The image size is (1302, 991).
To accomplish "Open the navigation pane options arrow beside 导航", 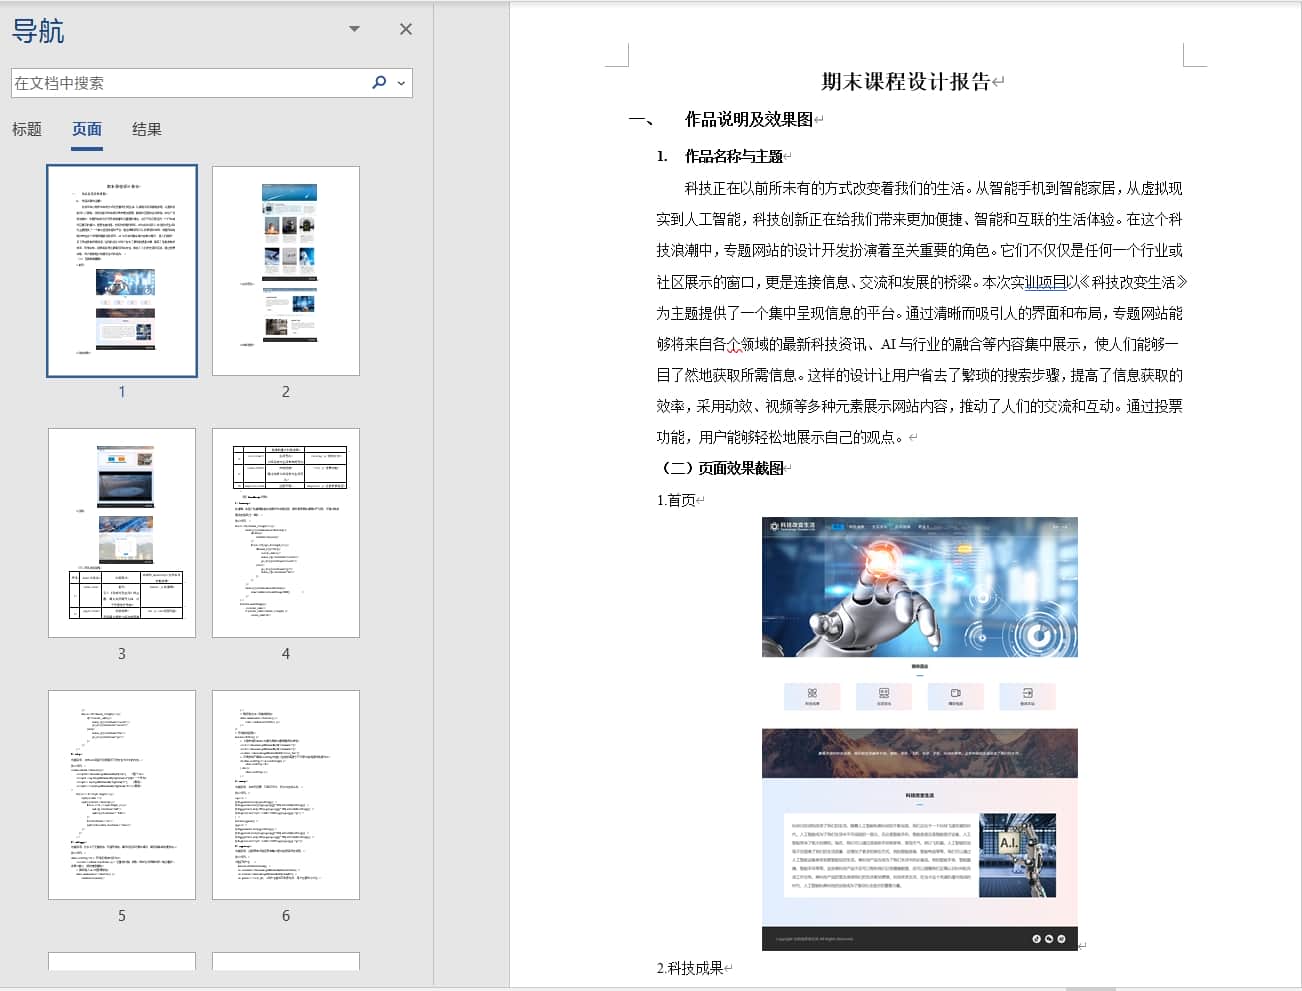I will (354, 29).
